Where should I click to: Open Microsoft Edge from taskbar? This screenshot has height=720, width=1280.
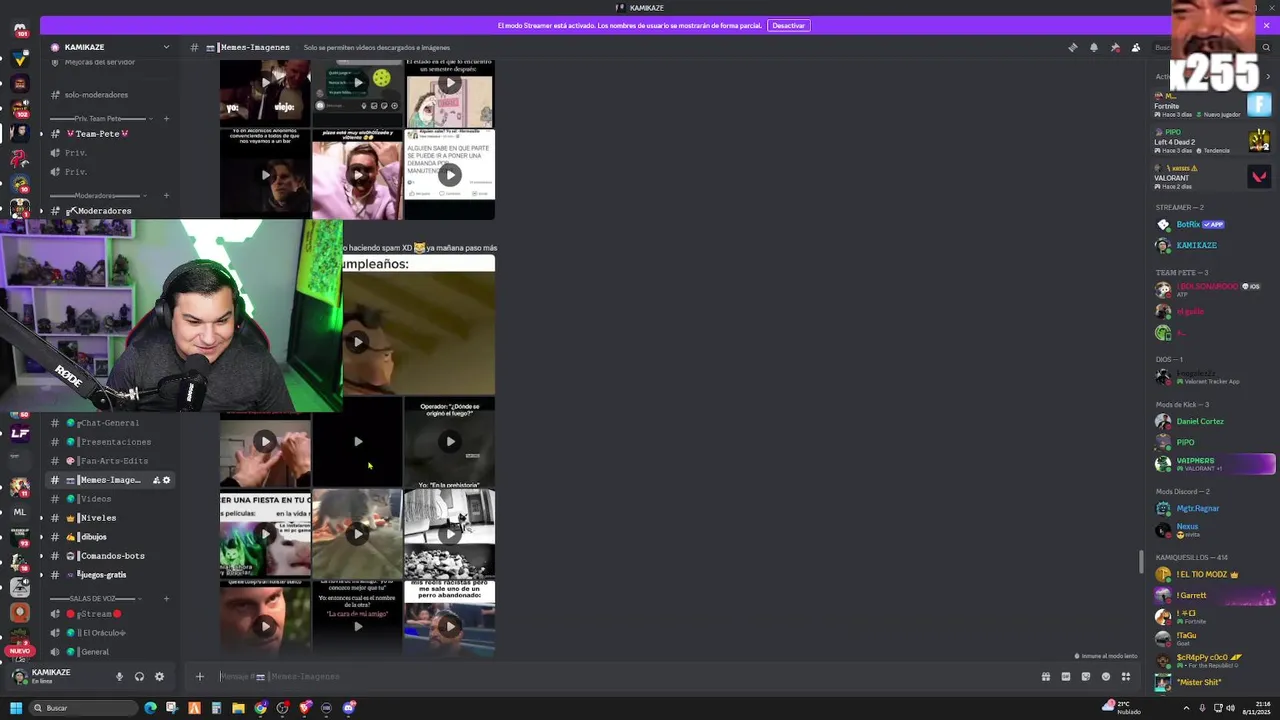pos(150,708)
